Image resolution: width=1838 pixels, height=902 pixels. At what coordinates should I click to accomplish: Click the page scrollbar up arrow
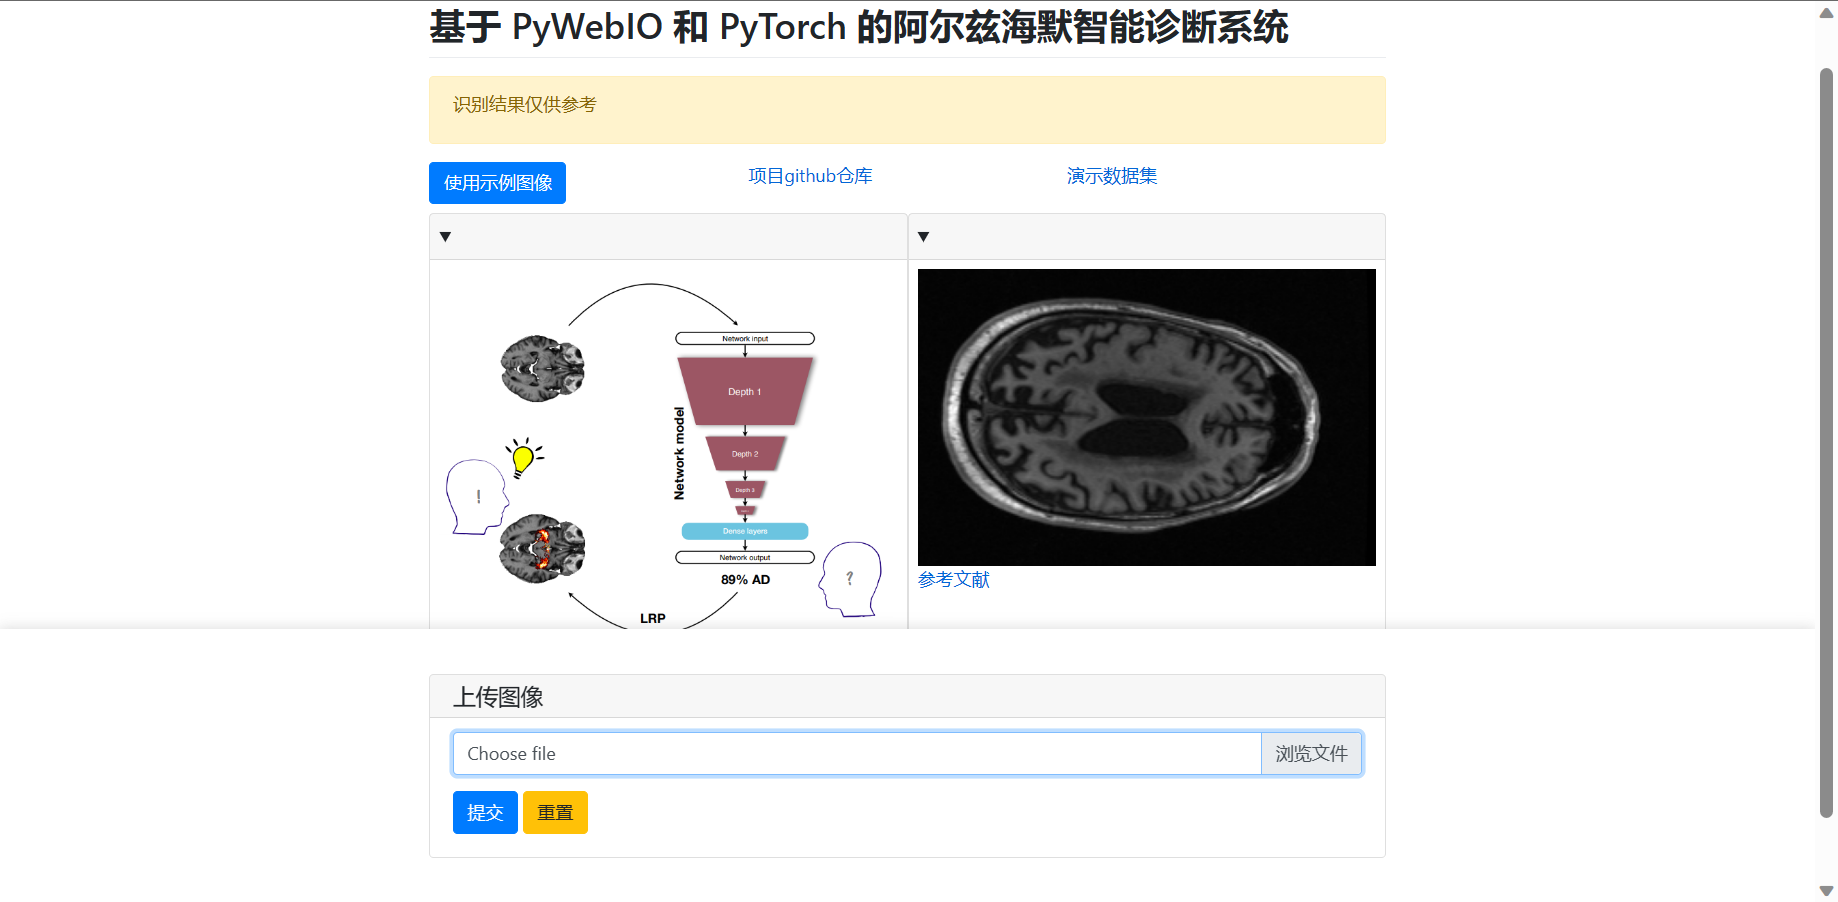pos(1826,13)
